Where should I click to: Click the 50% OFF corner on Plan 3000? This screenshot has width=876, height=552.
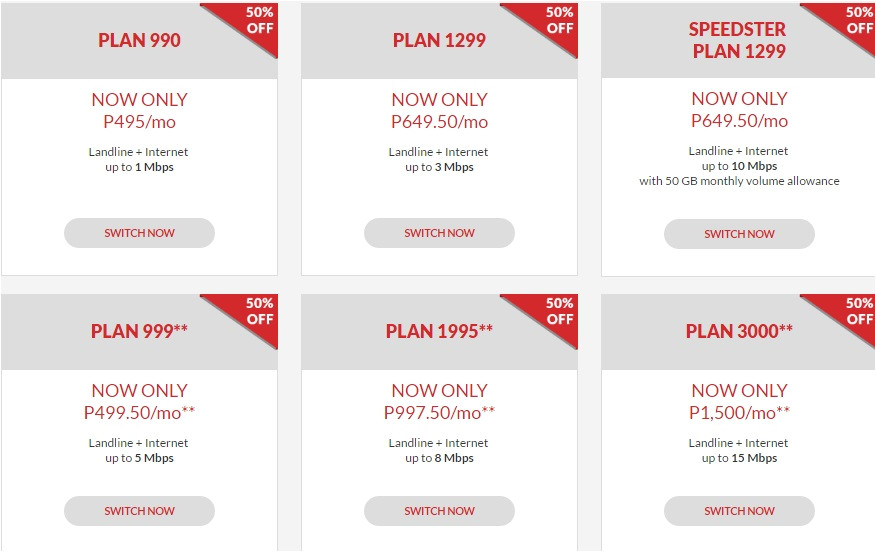[857, 311]
